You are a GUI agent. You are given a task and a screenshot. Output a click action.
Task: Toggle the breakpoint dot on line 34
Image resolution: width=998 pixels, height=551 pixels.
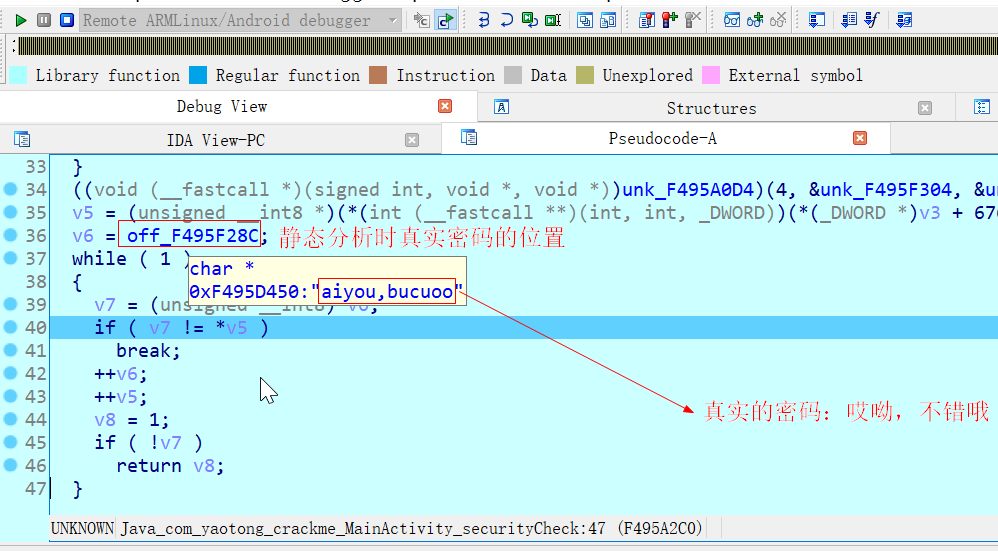(10, 189)
